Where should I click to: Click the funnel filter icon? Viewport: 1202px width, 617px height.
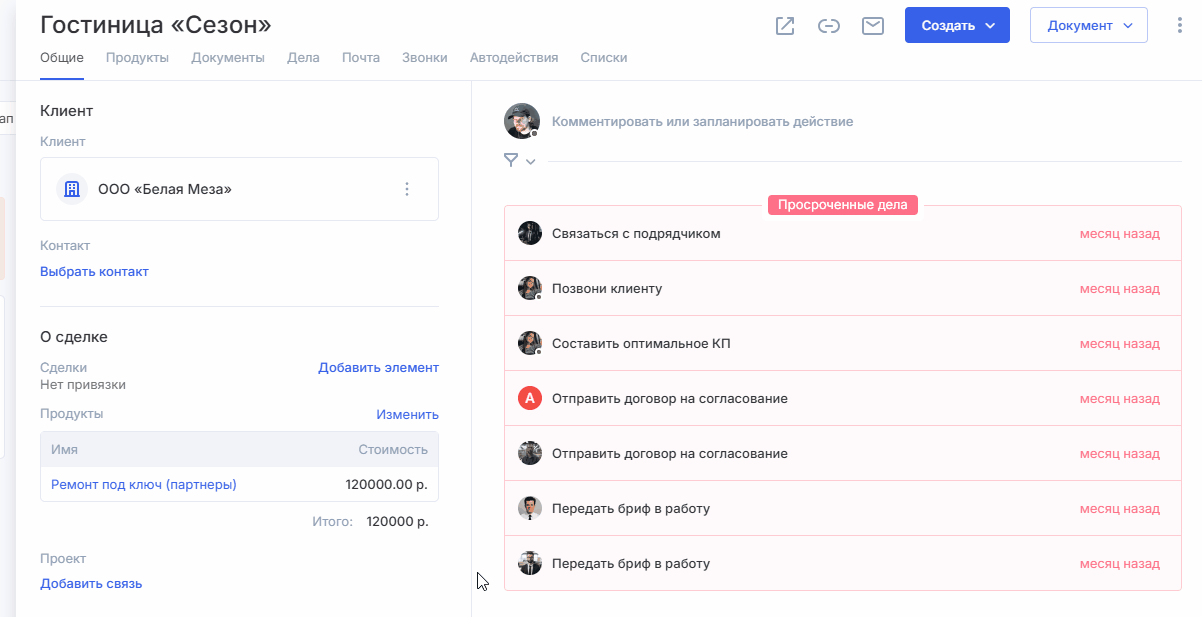tap(511, 160)
